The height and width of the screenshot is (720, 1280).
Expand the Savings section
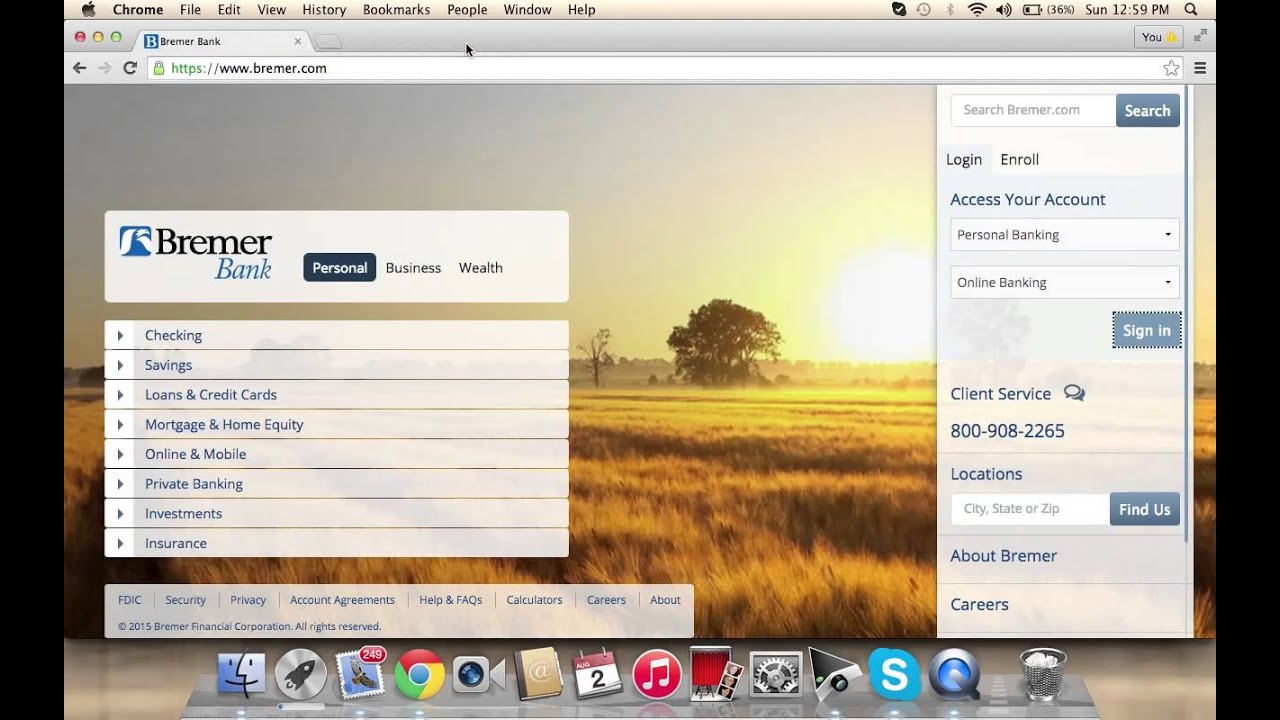pos(336,365)
